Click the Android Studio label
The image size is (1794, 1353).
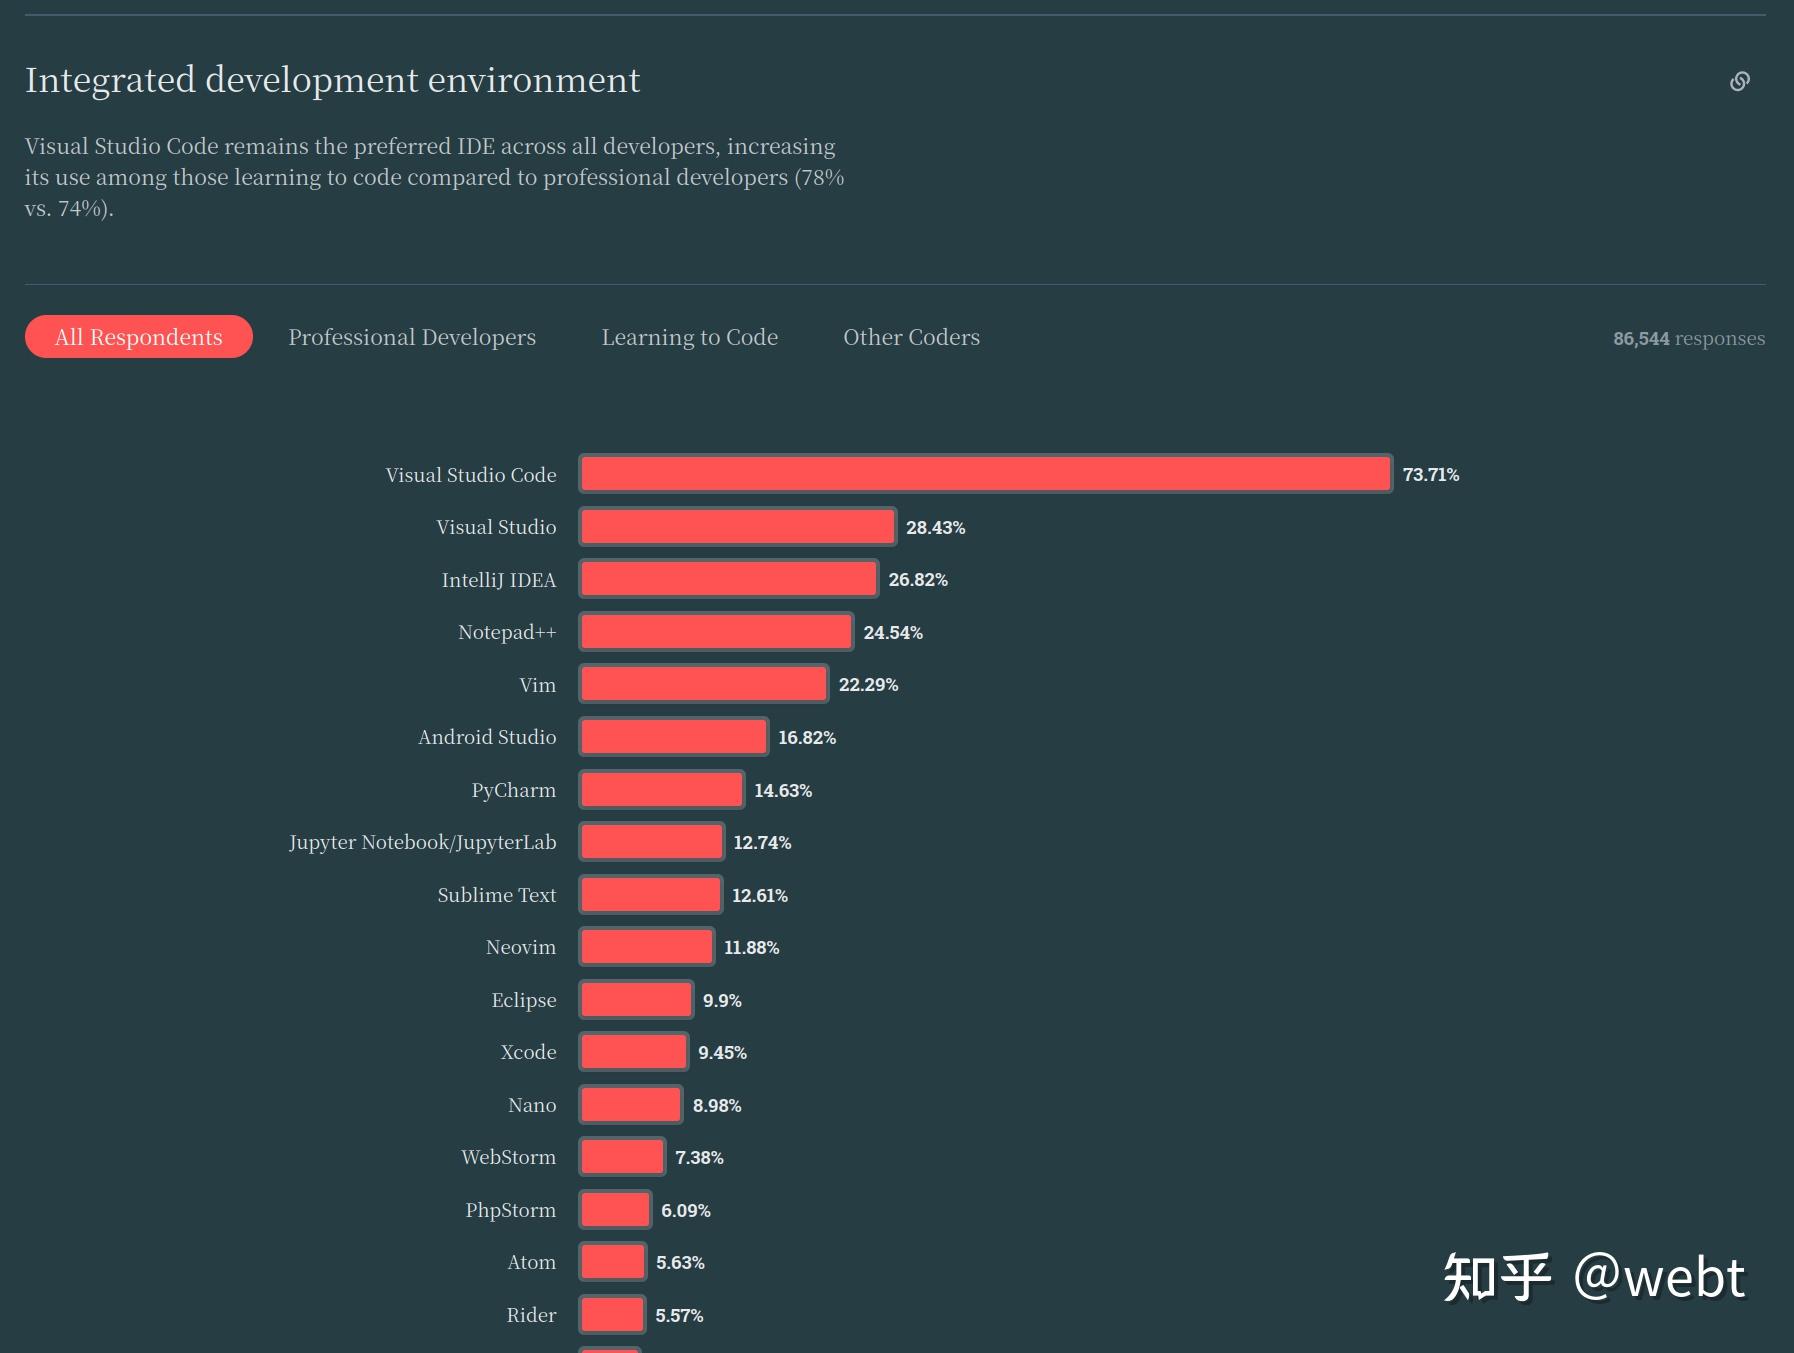click(x=487, y=737)
